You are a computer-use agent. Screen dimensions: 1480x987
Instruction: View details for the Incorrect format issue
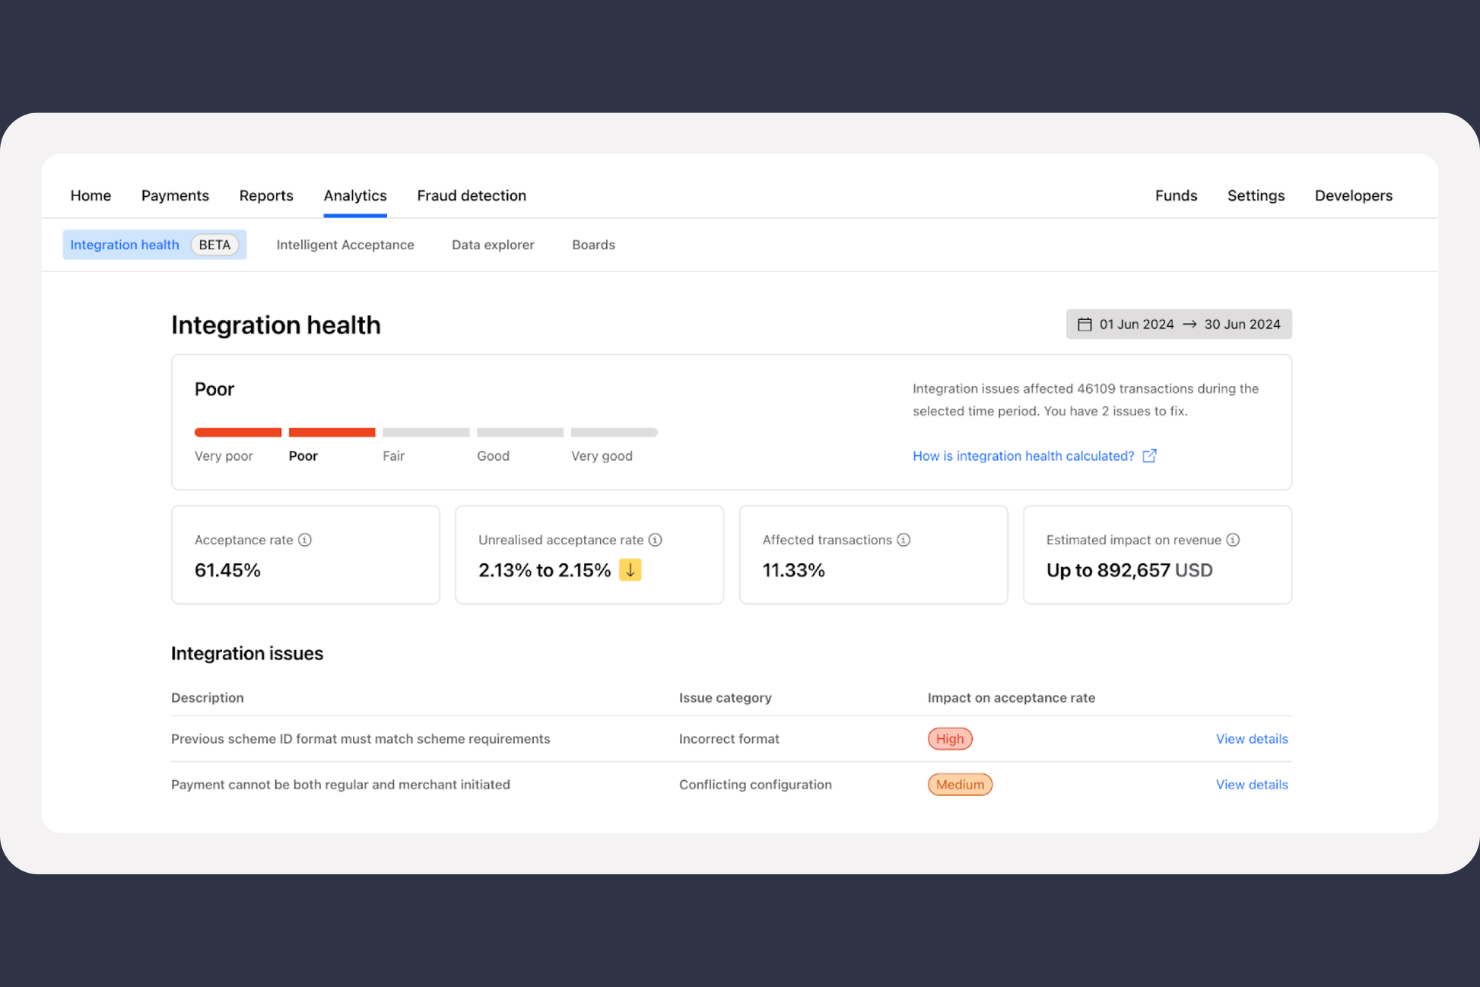click(x=1251, y=738)
